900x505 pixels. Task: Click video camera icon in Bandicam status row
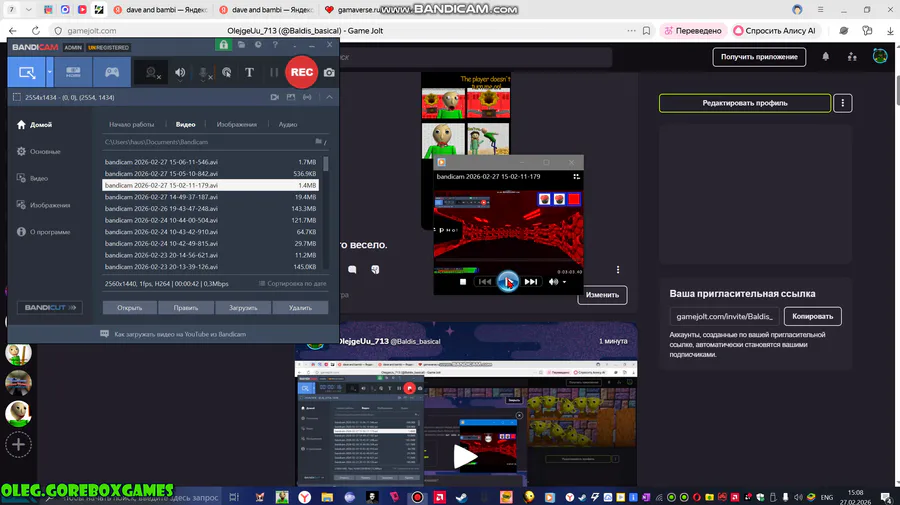pyautogui.click(x=275, y=98)
